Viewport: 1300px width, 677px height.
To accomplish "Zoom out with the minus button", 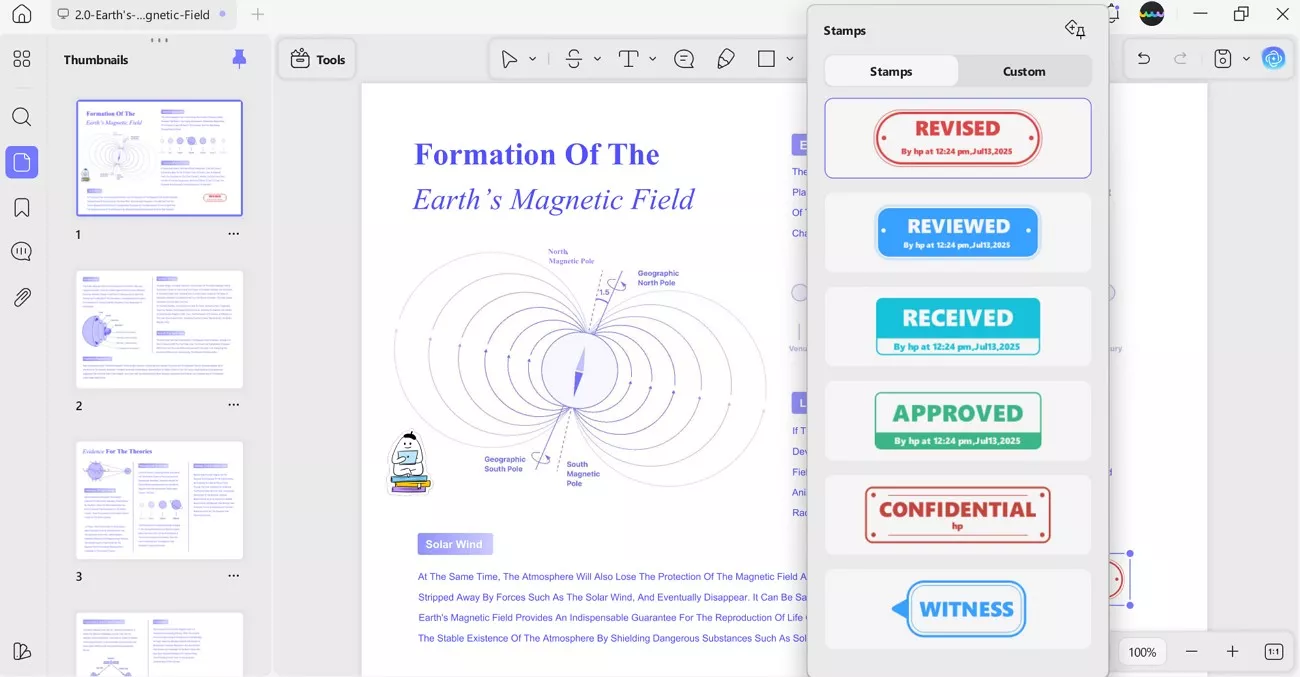I will pyautogui.click(x=1192, y=651).
